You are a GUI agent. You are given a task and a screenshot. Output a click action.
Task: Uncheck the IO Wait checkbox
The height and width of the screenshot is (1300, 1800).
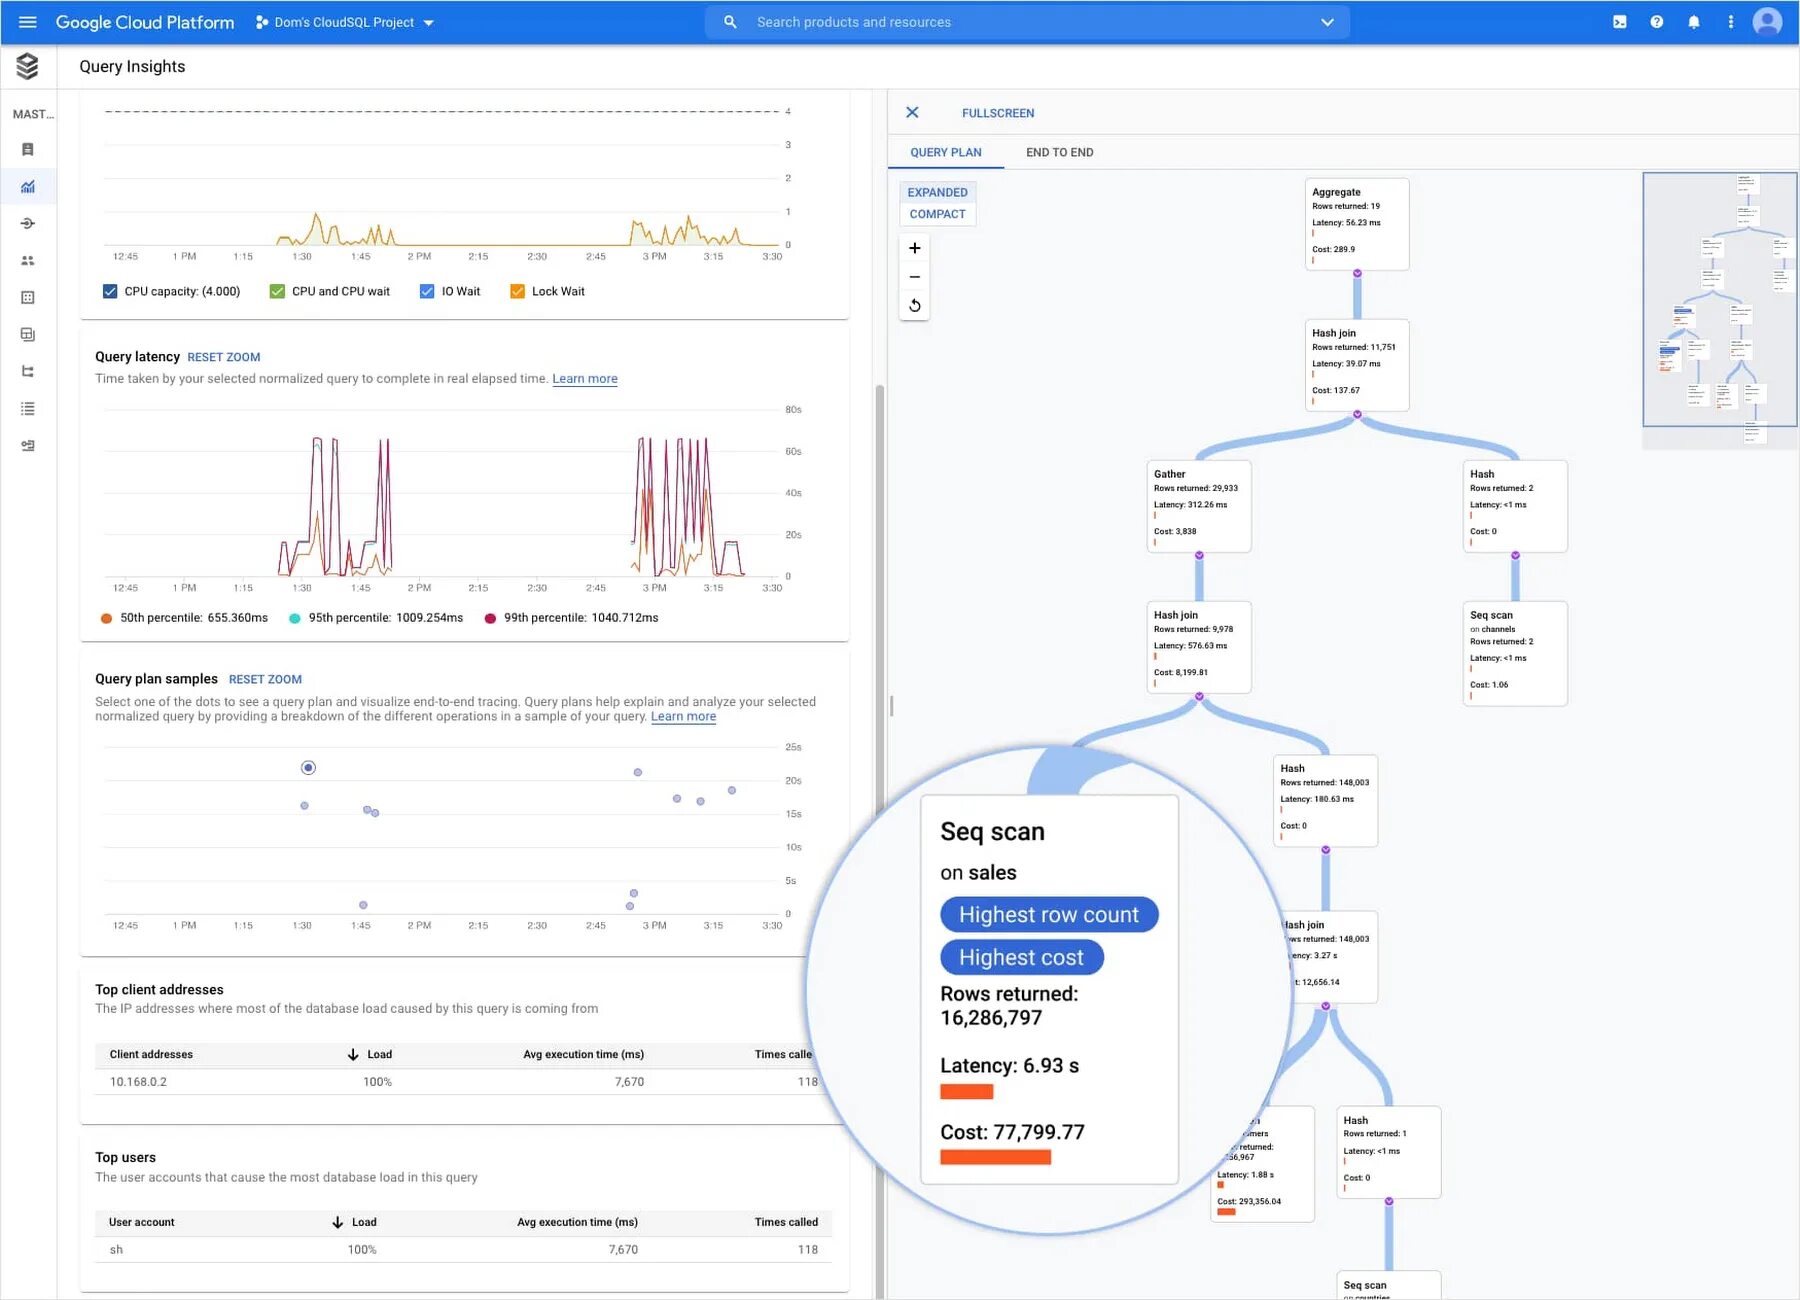(427, 291)
